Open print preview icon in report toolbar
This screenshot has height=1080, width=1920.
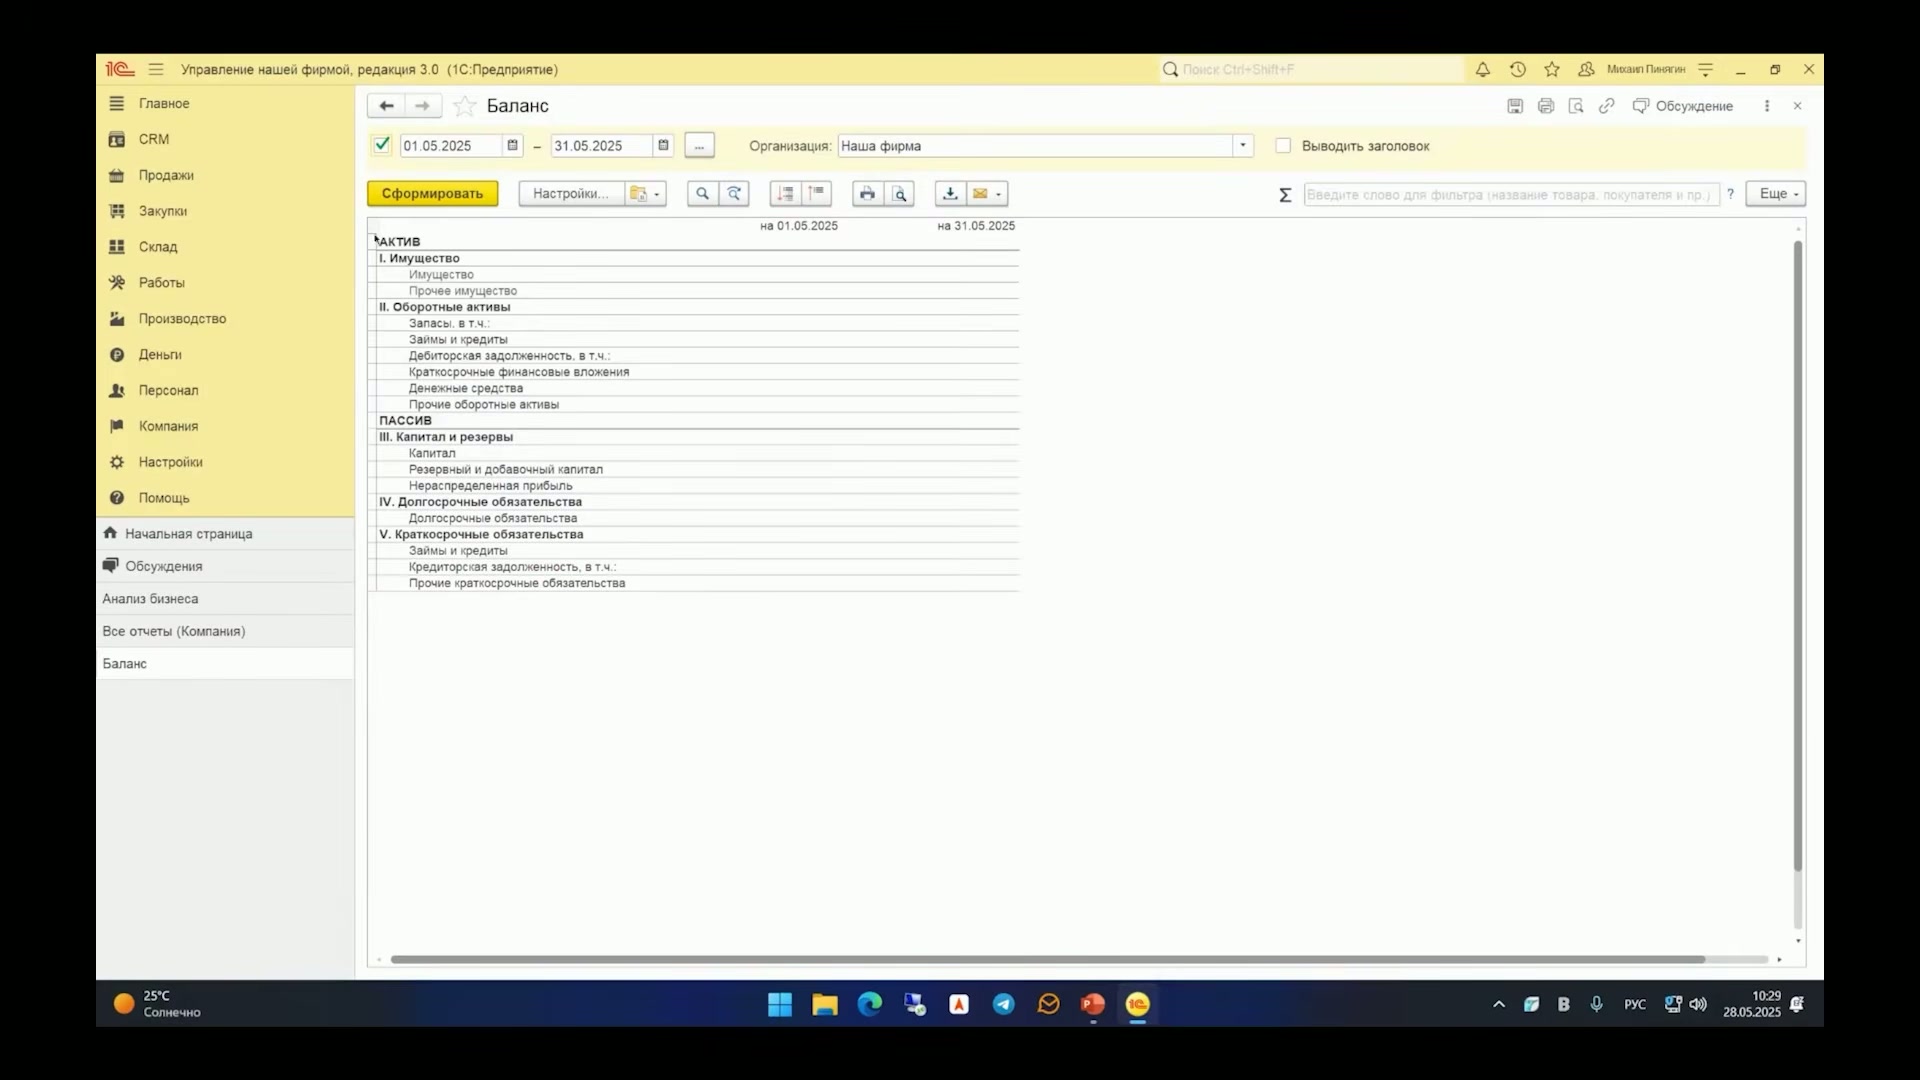click(x=900, y=194)
